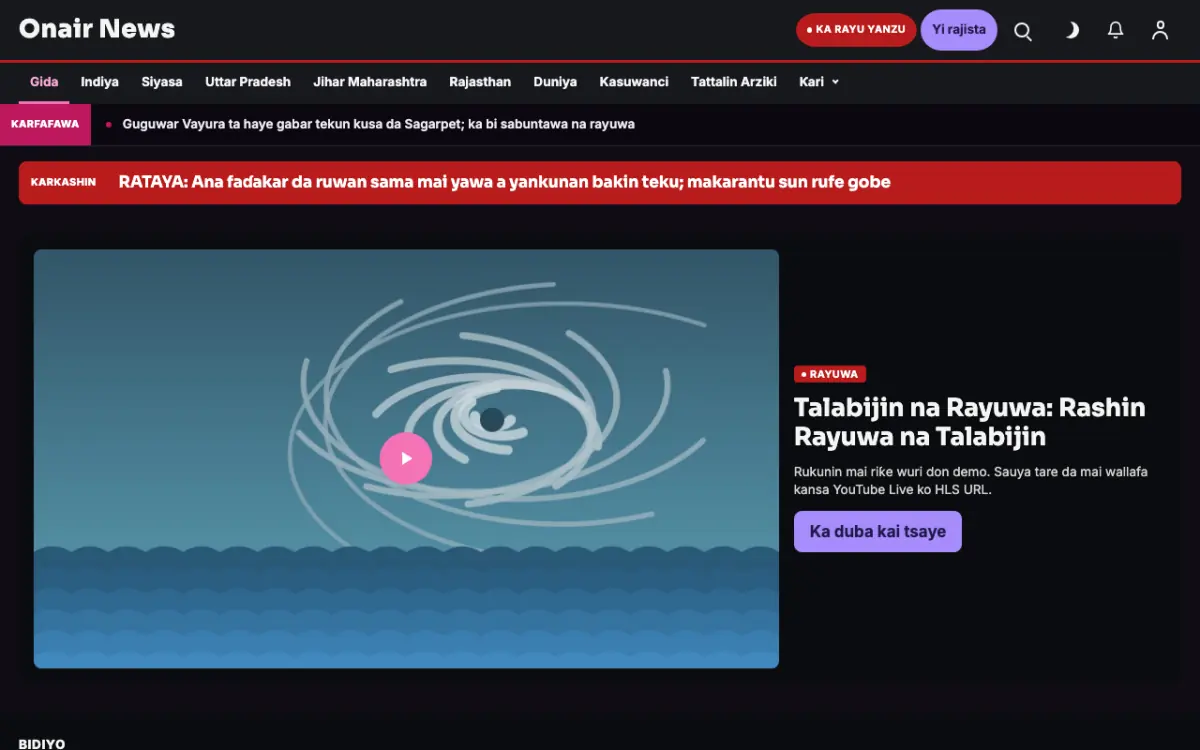Play the cyclone video with pink button
Screen dimensions: 1200x750
[x=406, y=459]
